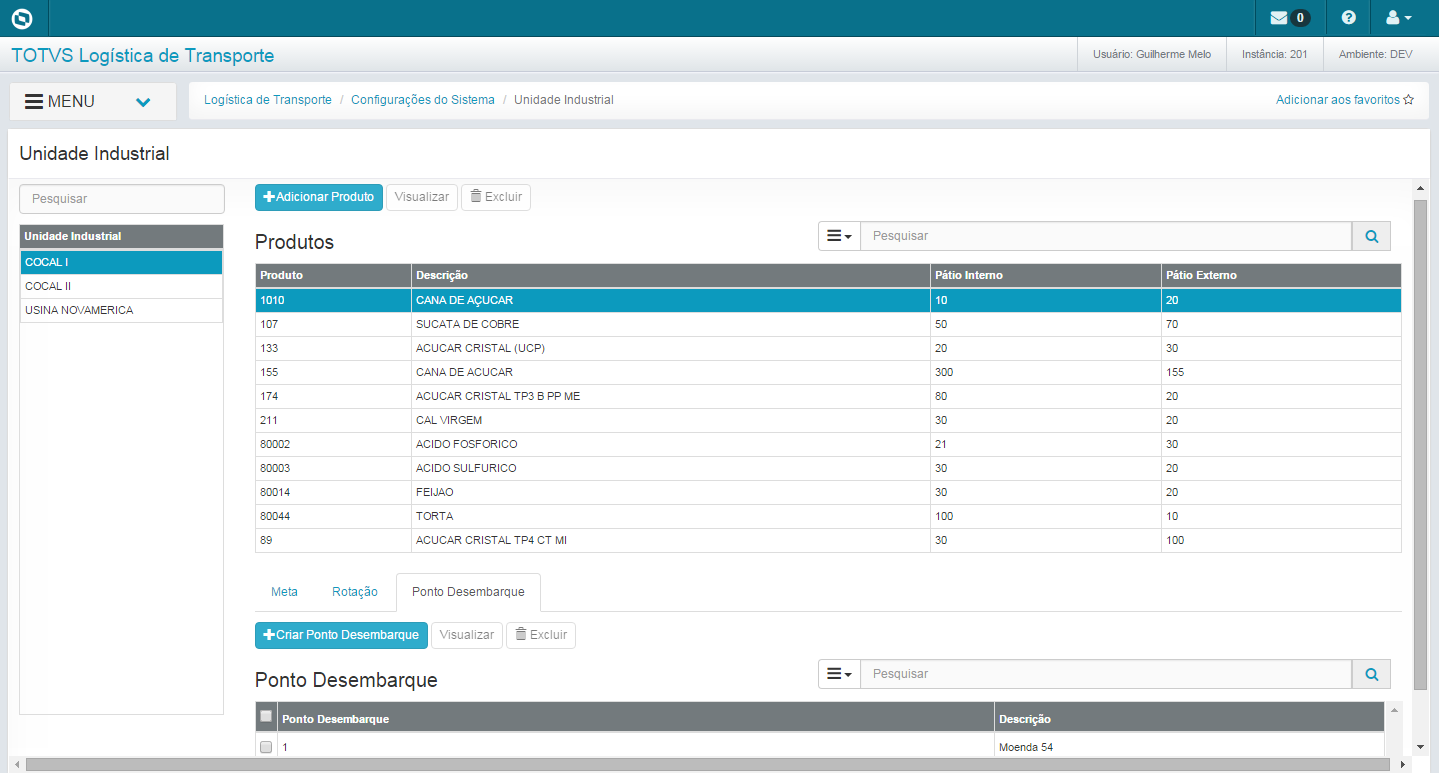Switch to the Meta tab
The image size is (1439, 773).
(x=284, y=592)
